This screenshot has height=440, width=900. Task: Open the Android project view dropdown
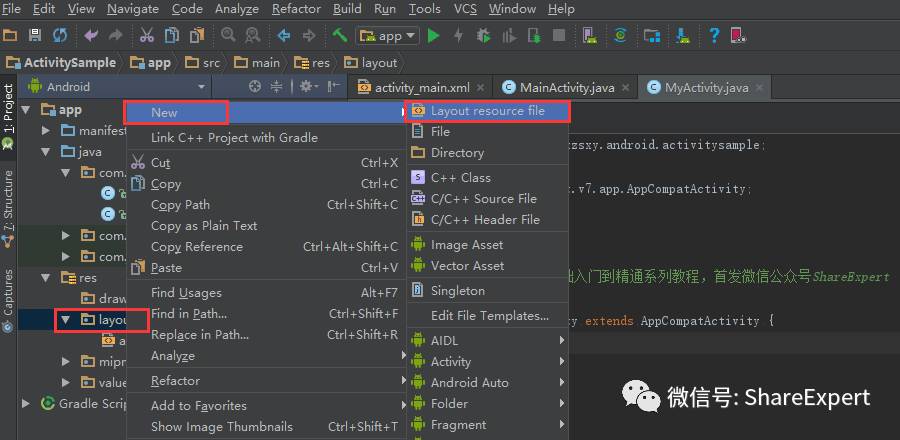click(117, 87)
